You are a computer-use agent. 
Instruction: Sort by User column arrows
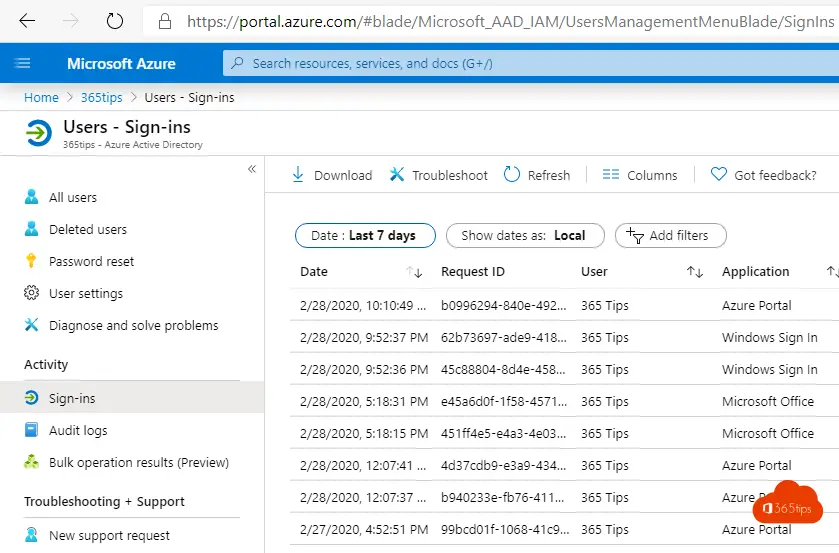tap(695, 272)
